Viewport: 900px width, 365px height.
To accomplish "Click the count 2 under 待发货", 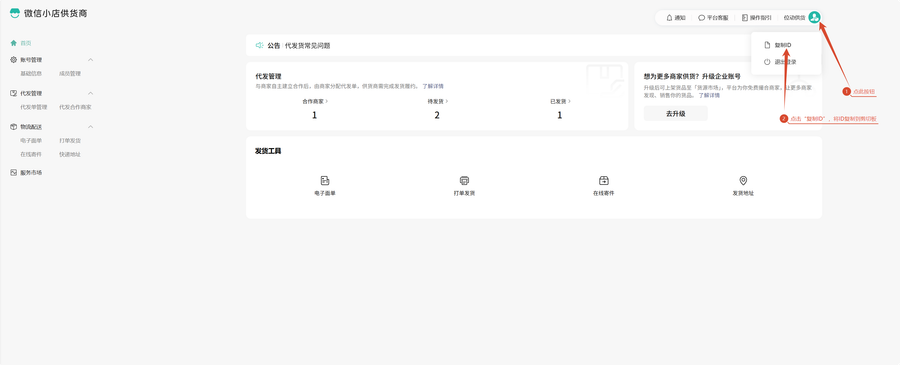I will [x=437, y=115].
